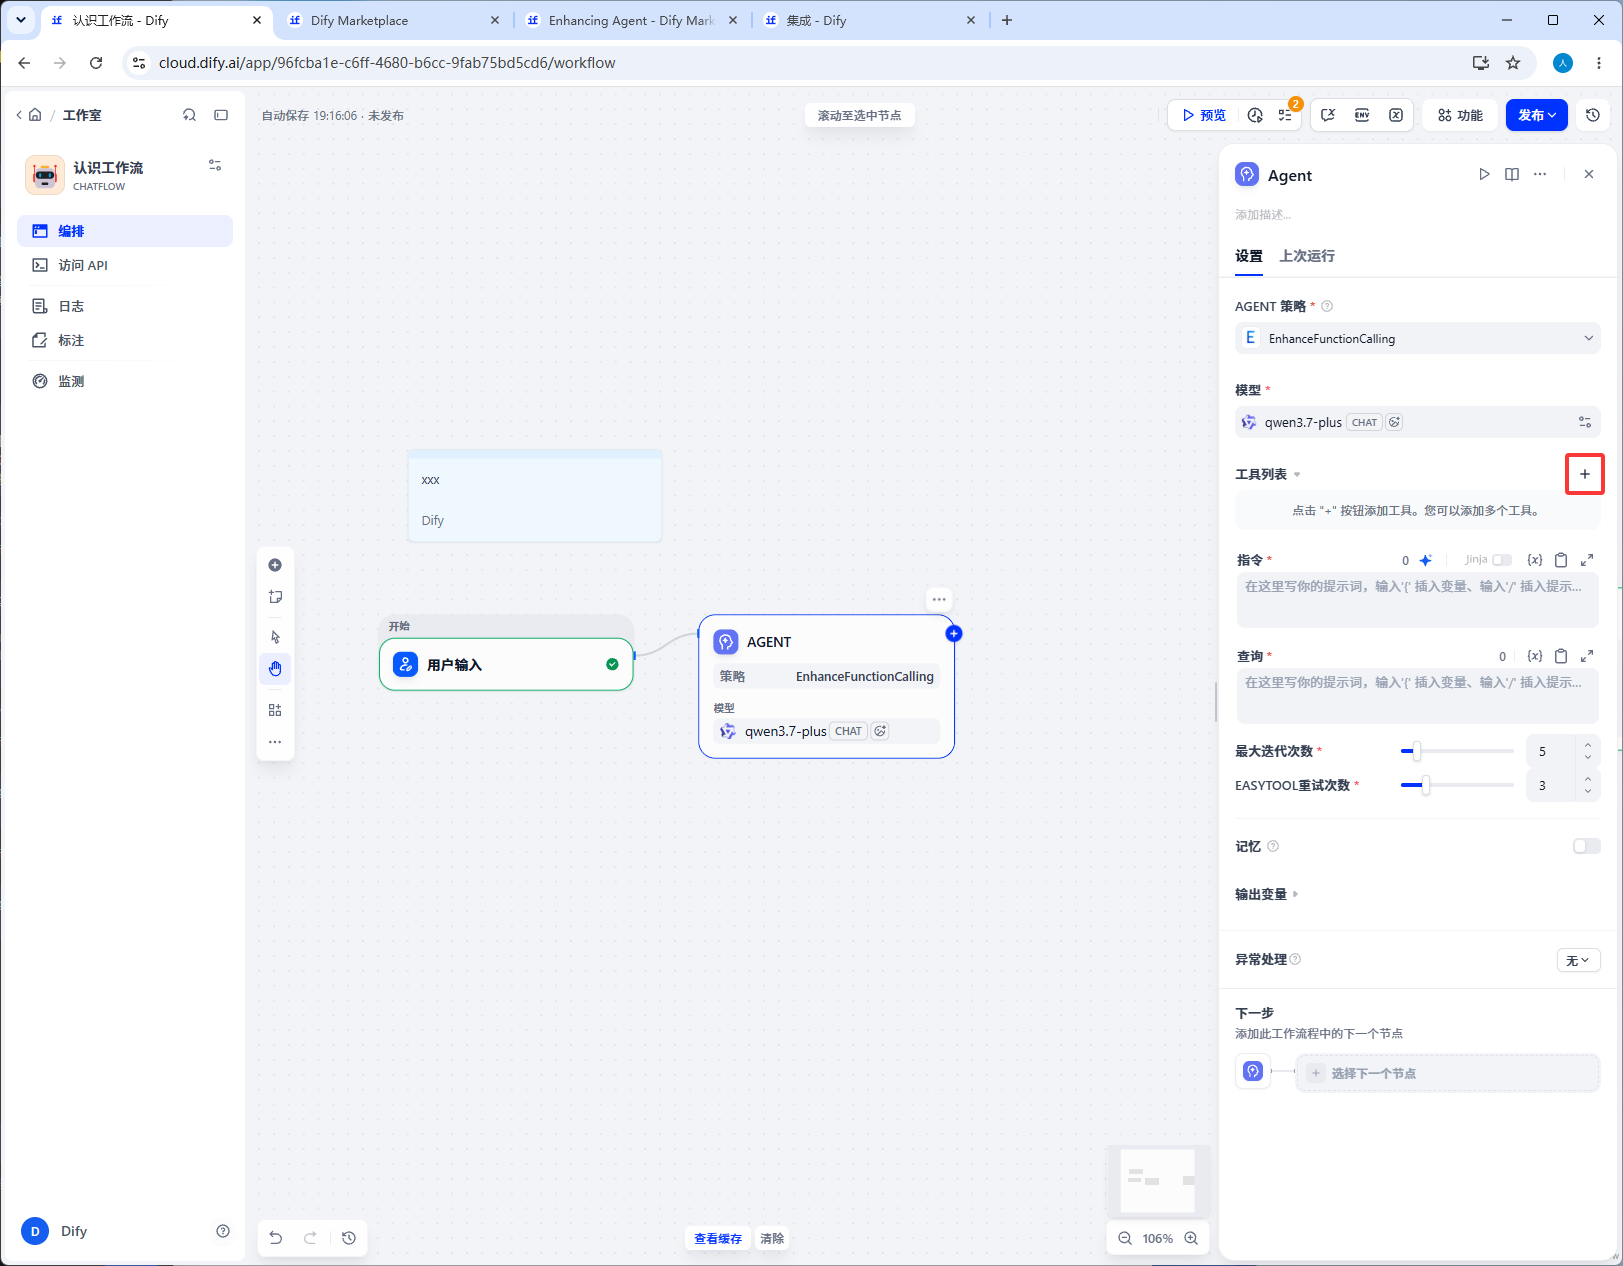Viewport: 1623px width, 1266px height.
Task: Open the Chrome tab search dropdown arrow
Action: (x=21, y=20)
